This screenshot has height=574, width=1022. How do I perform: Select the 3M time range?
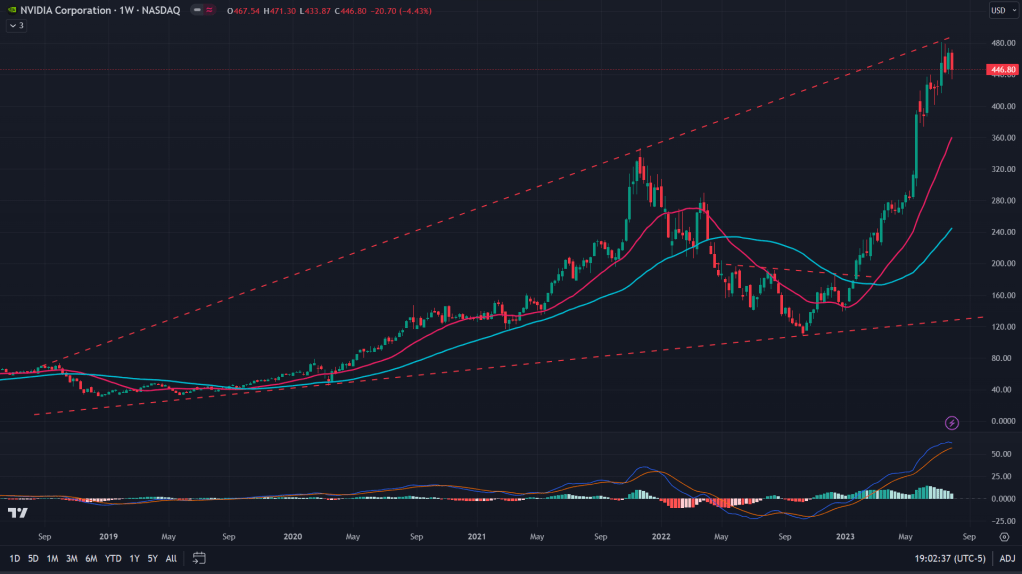click(x=71, y=558)
